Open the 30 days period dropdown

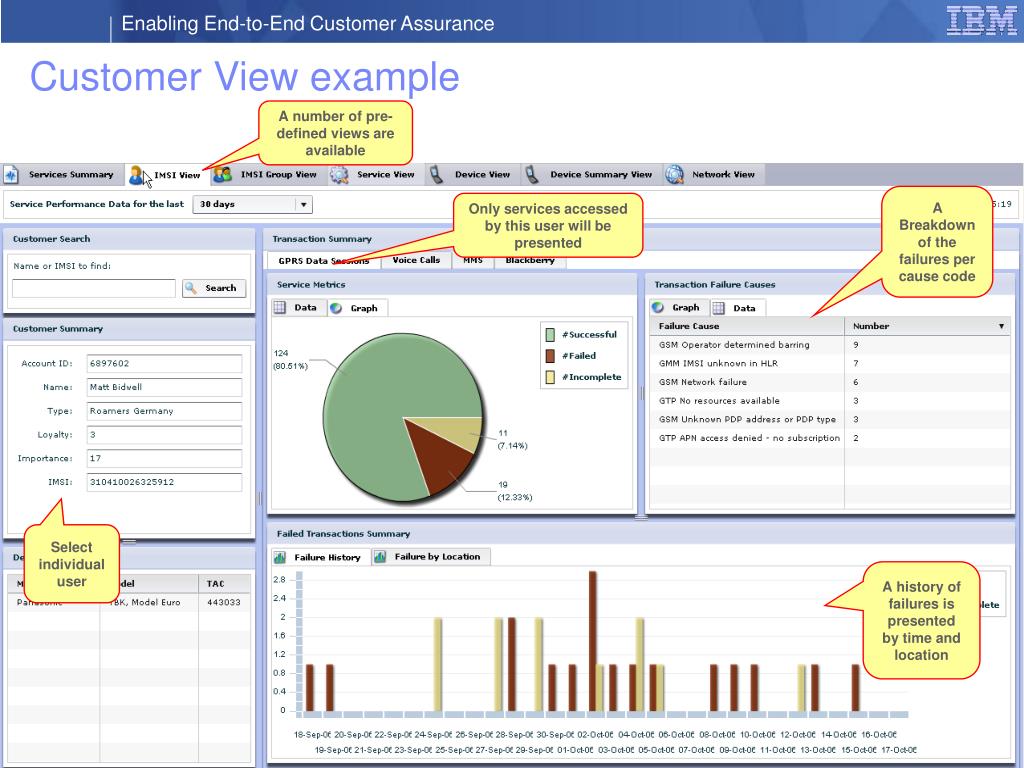pos(253,204)
